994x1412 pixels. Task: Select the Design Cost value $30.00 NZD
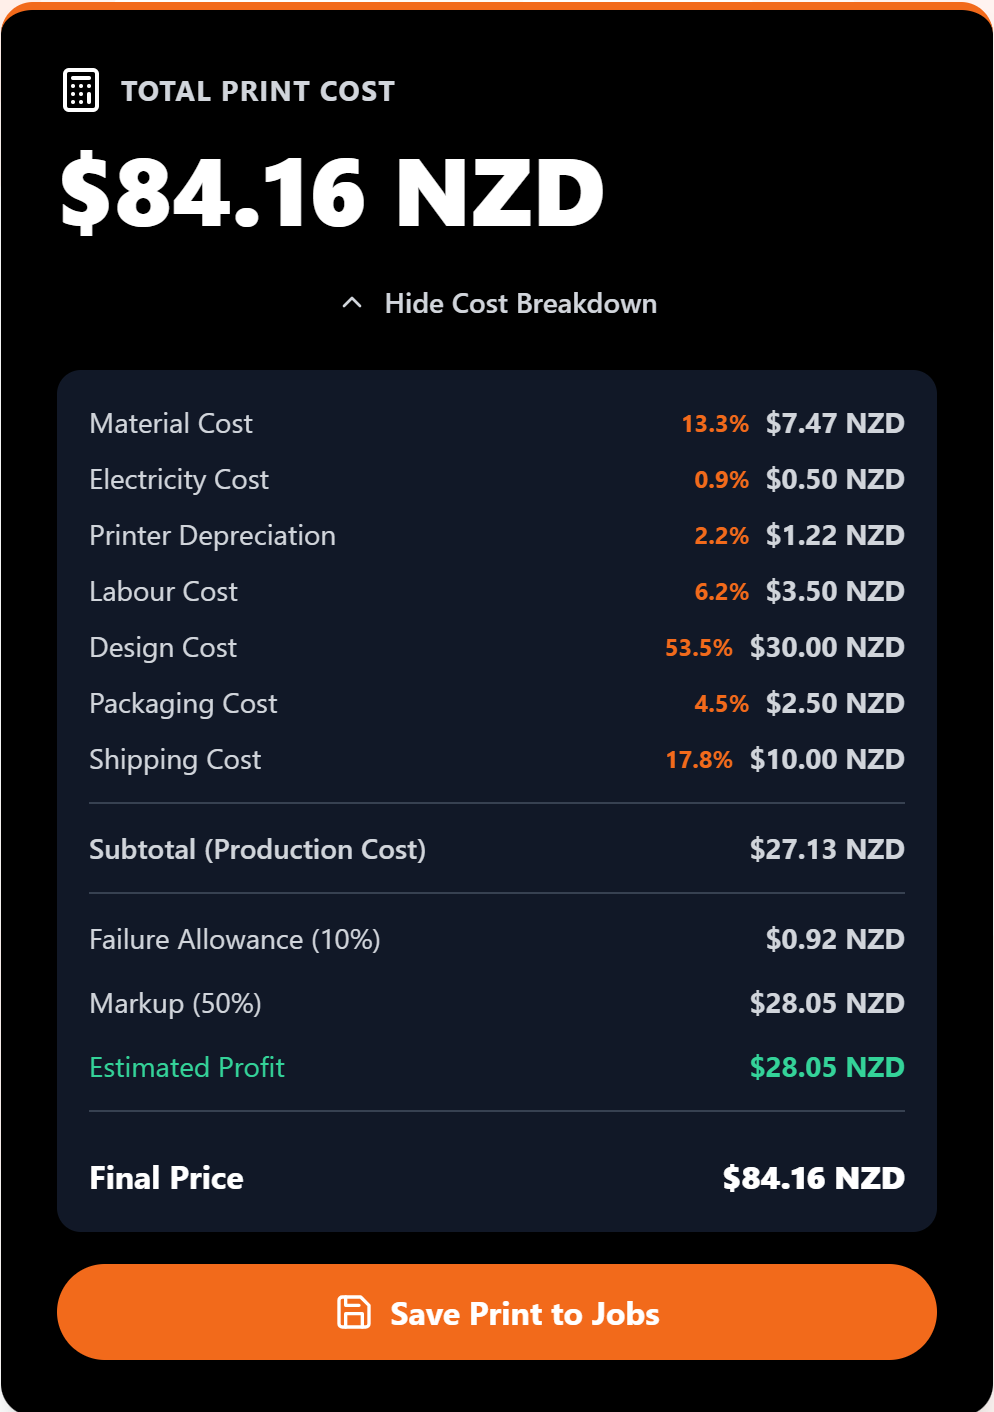828,647
